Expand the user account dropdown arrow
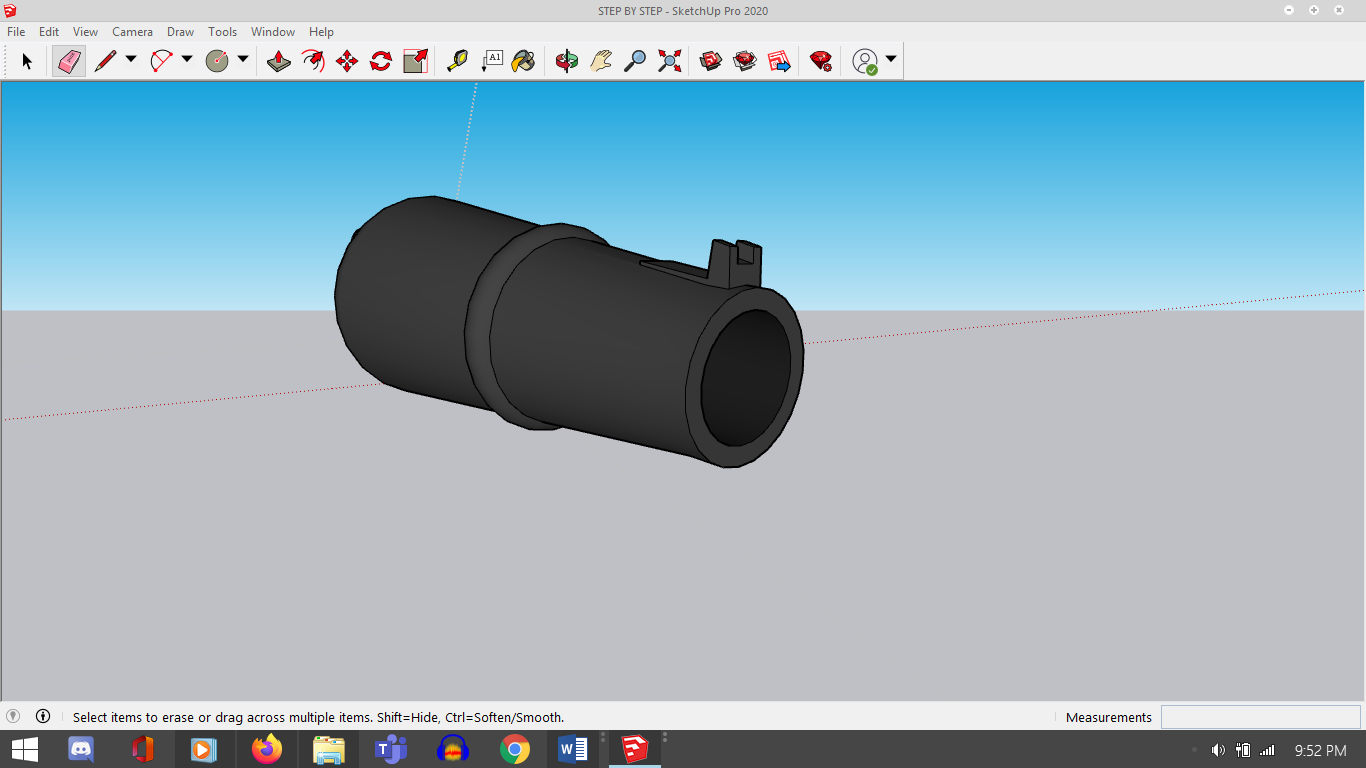Viewport: 1366px width, 768px height. click(x=891, y=60)
